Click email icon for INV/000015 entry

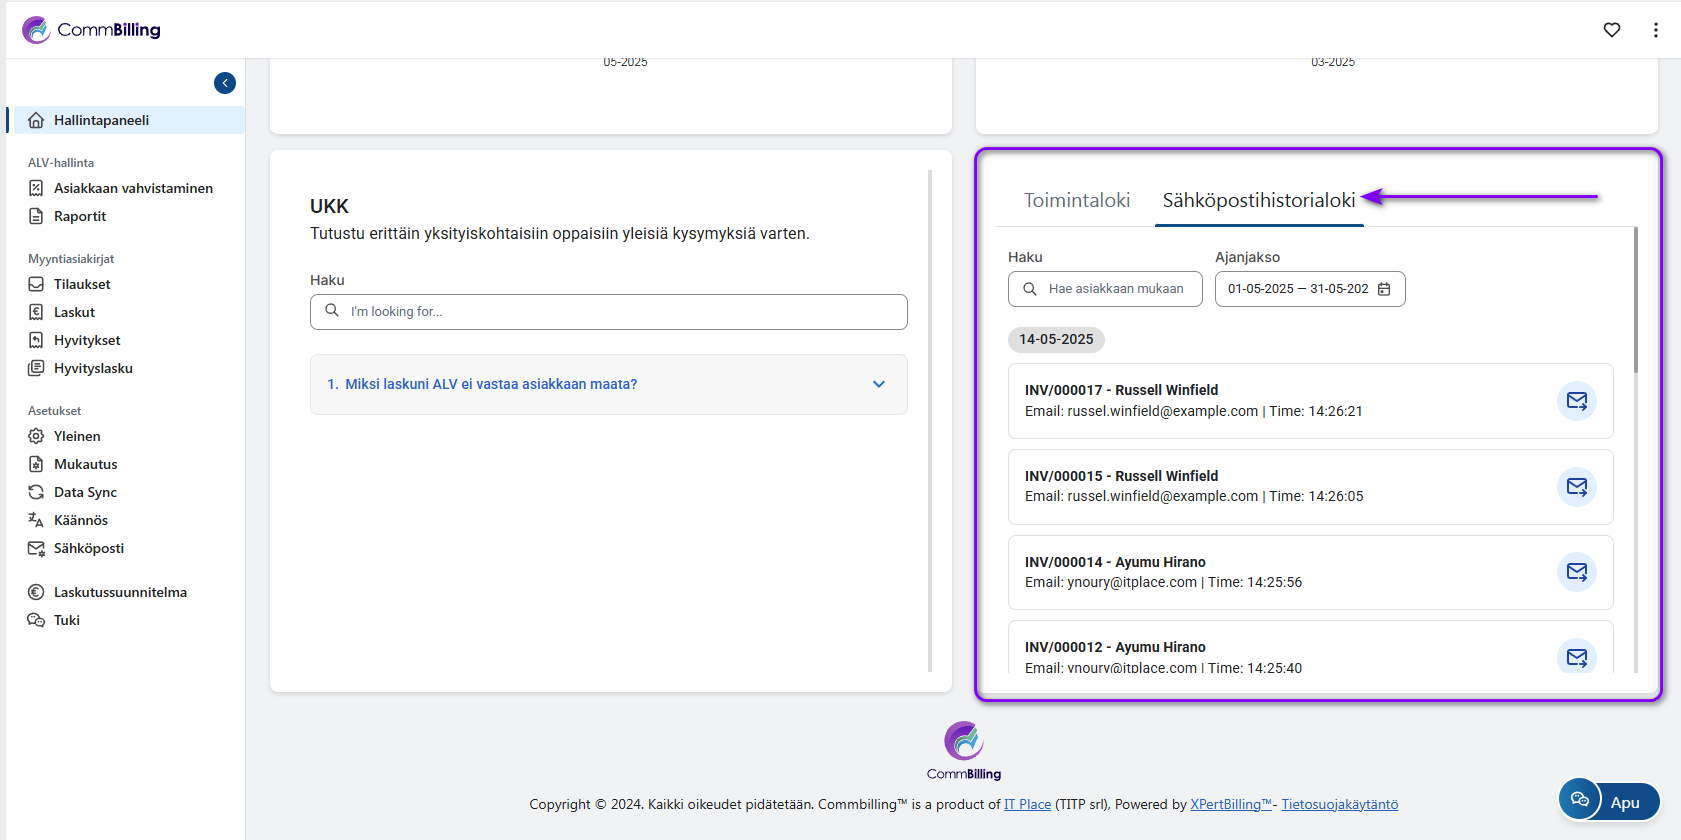tap(1576, 487)
